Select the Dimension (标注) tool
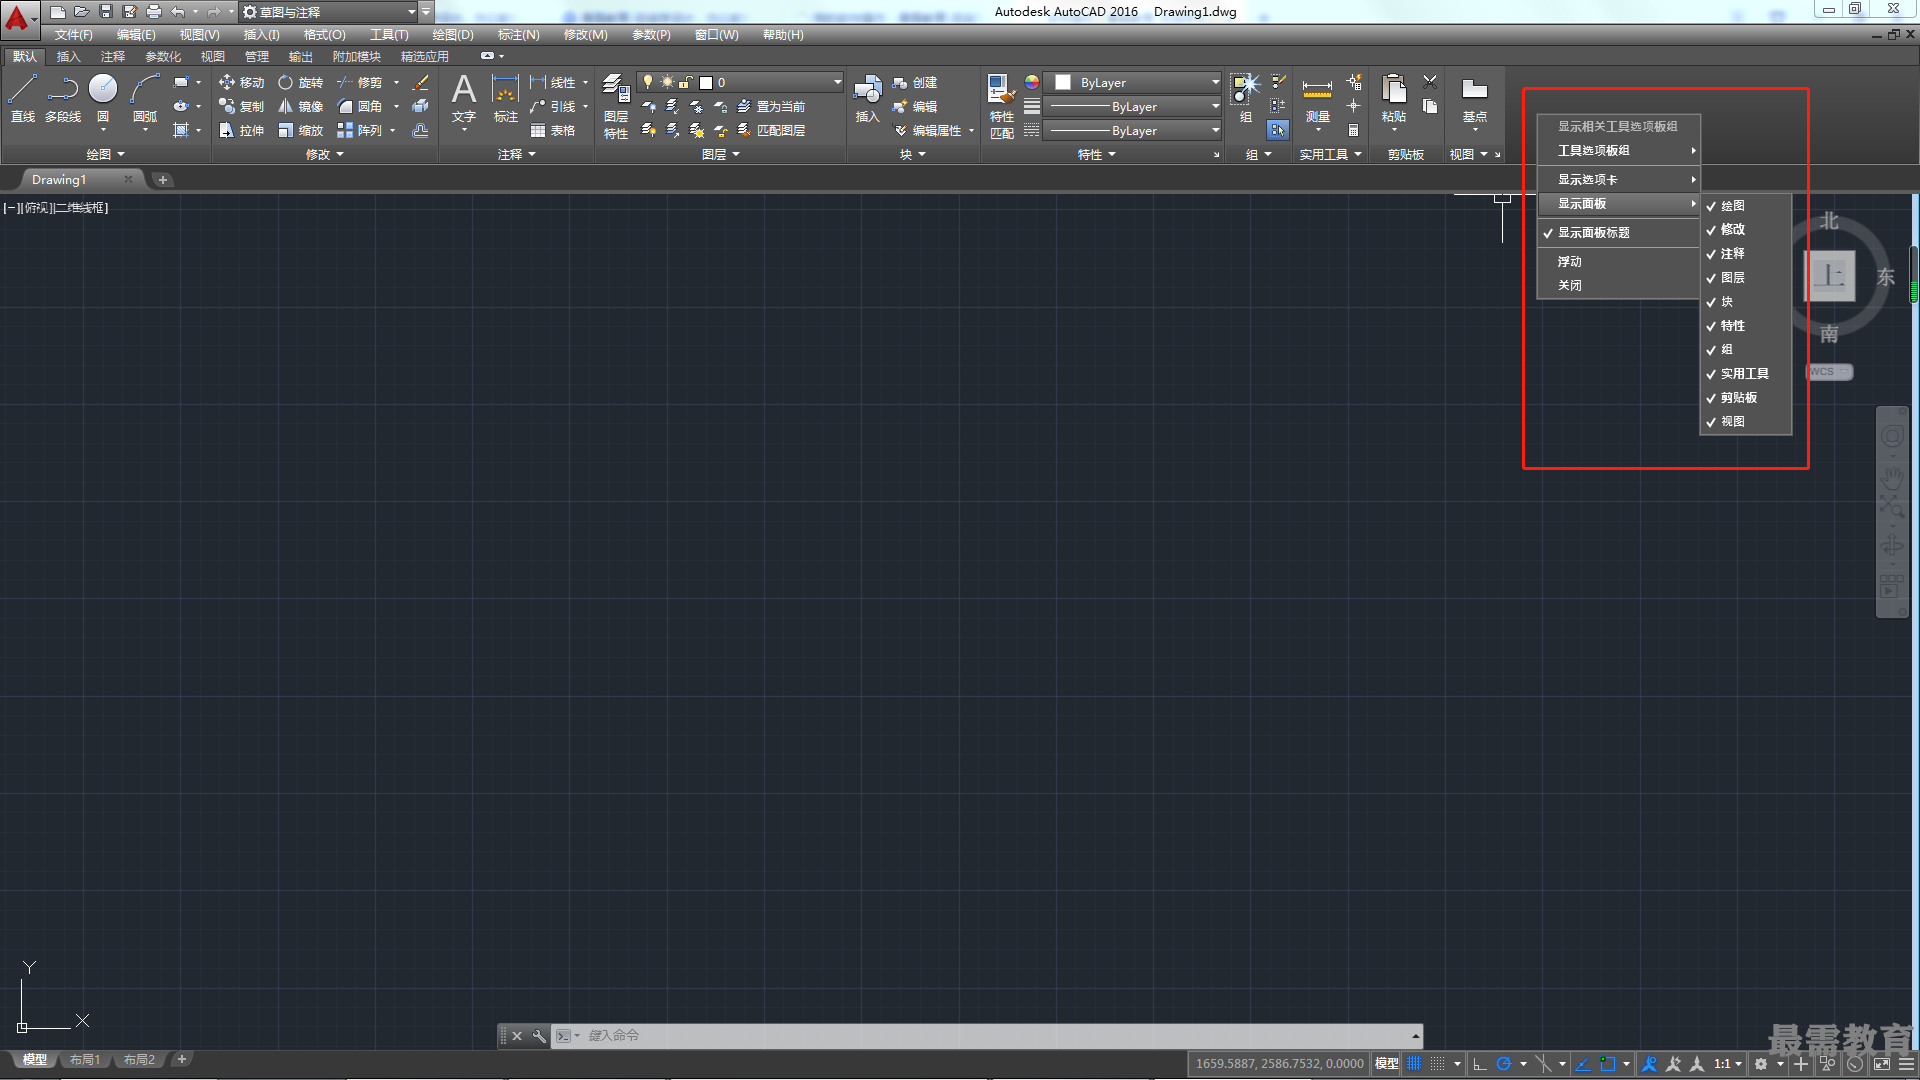The image size is (1920, 1080). [505, 98]
